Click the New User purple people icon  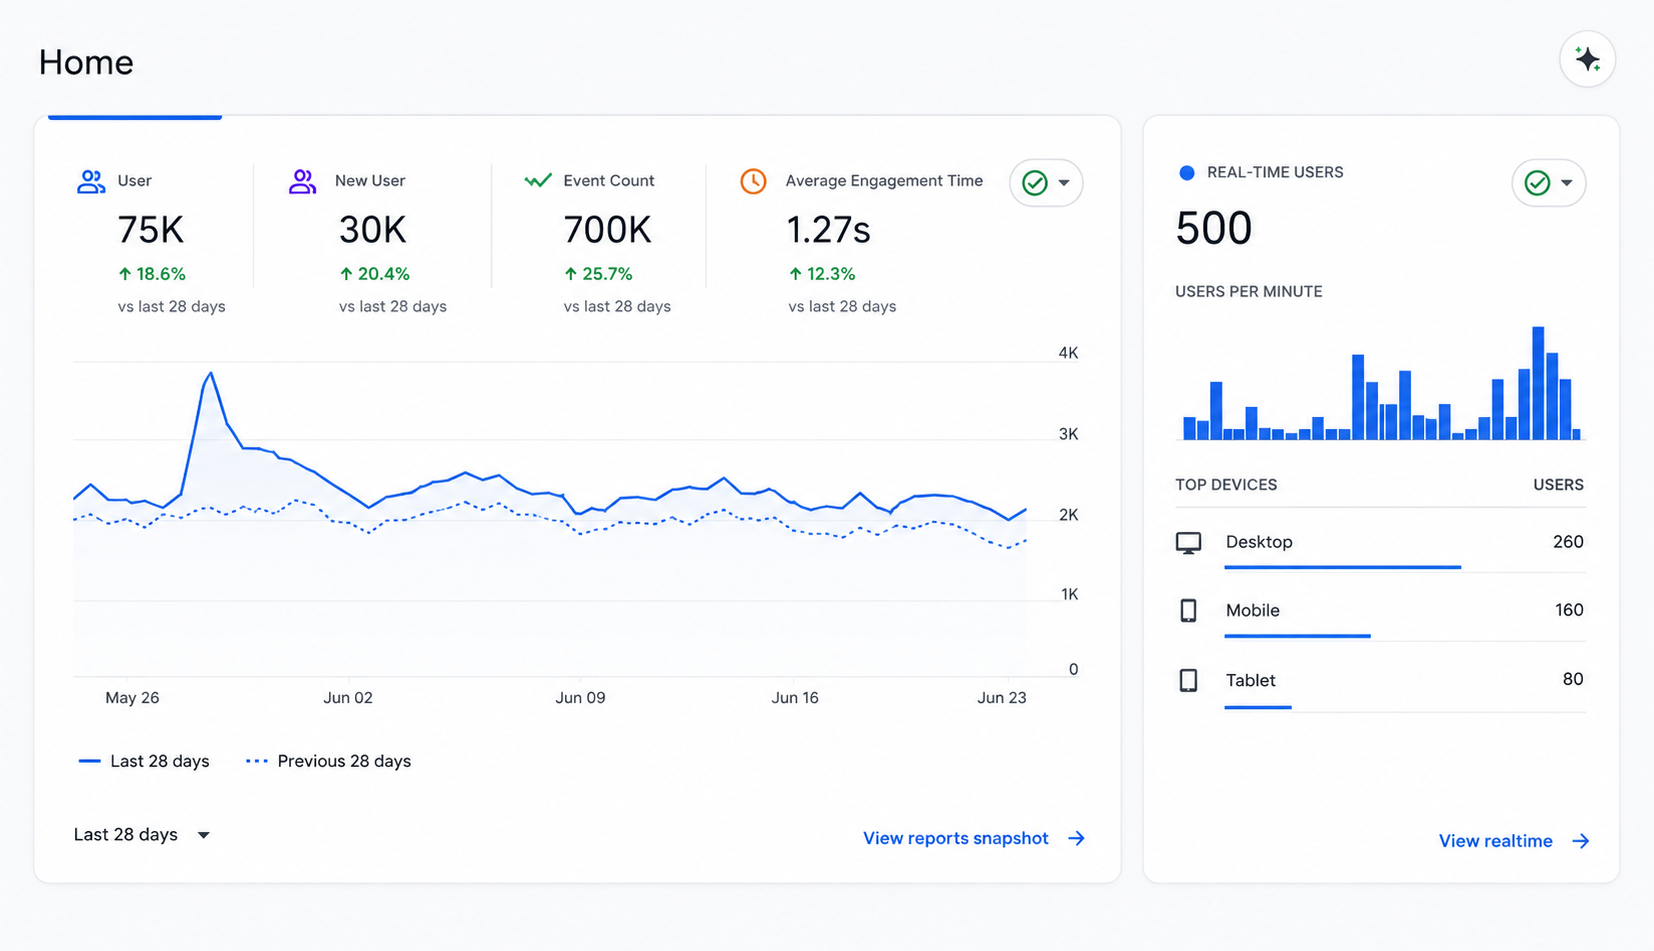click(x=302, y=181)
